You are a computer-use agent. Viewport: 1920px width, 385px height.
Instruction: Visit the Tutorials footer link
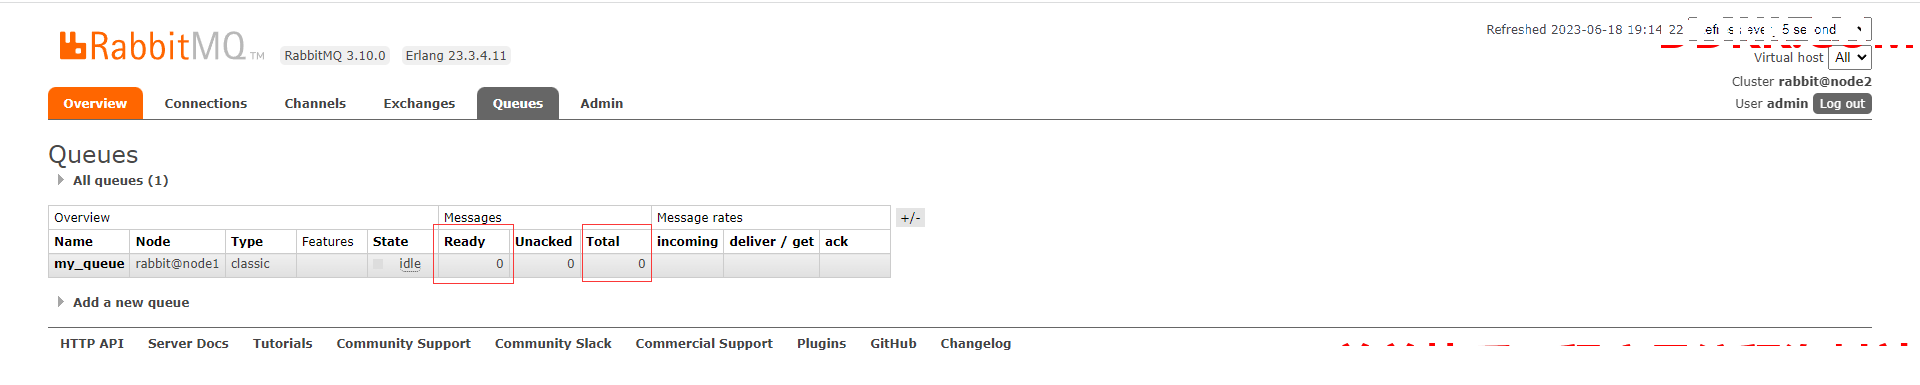point(283,344)
